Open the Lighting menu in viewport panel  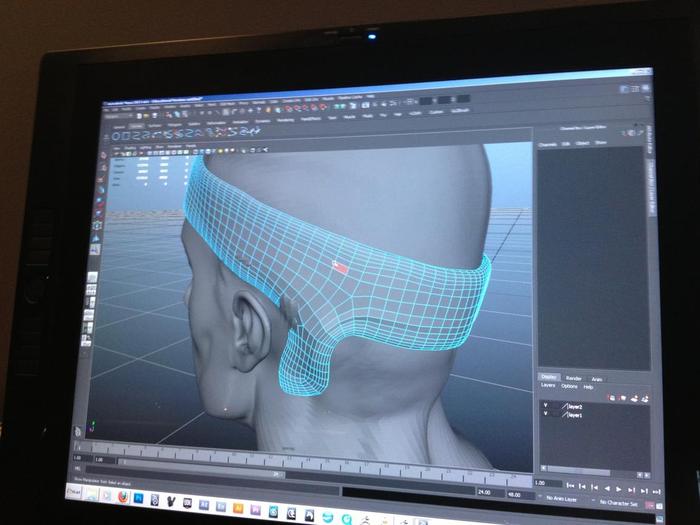click(x=146, y=147)
